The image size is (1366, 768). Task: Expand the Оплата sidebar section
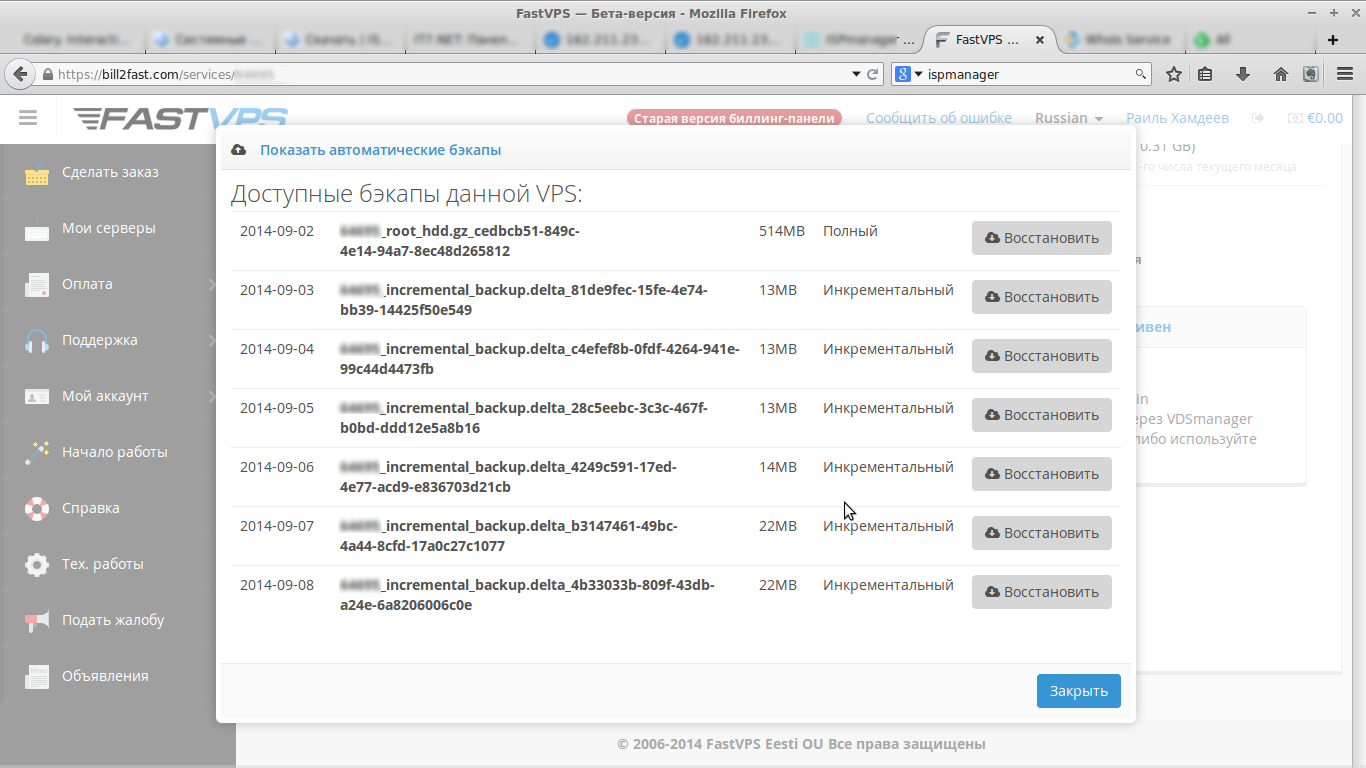[110, 283]
